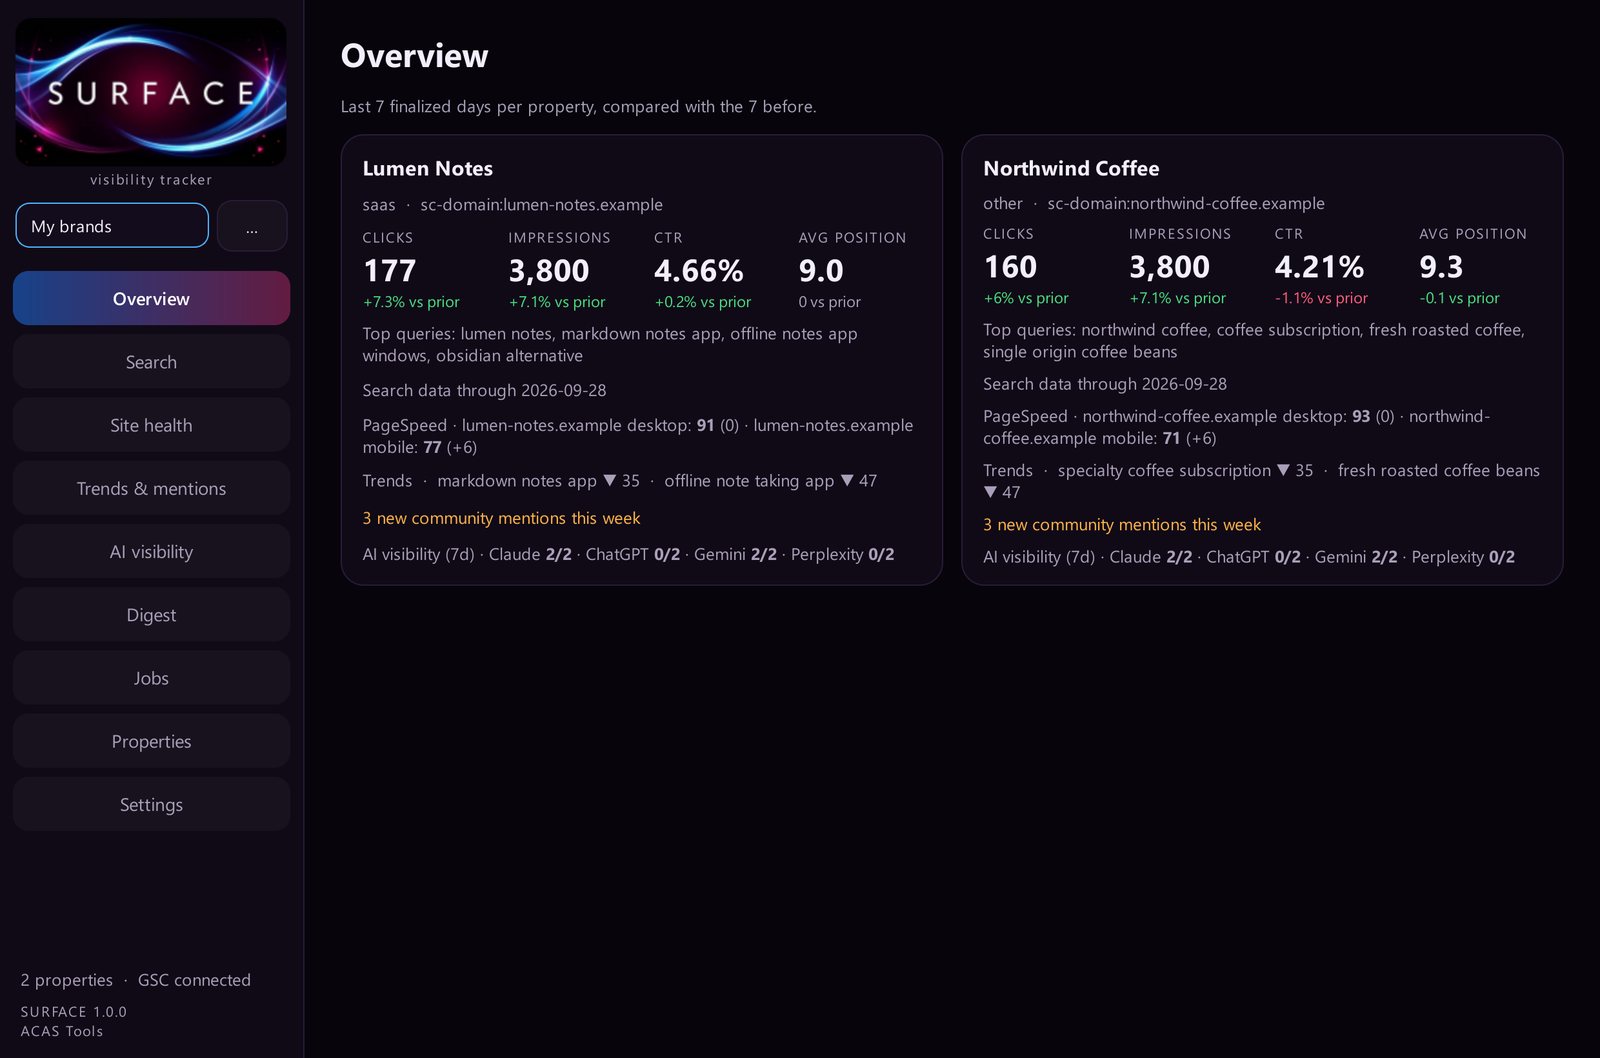This screenshot has width=1600, height=1058.
Task: Open Settings from sidebar
Action: click(151, 804)
